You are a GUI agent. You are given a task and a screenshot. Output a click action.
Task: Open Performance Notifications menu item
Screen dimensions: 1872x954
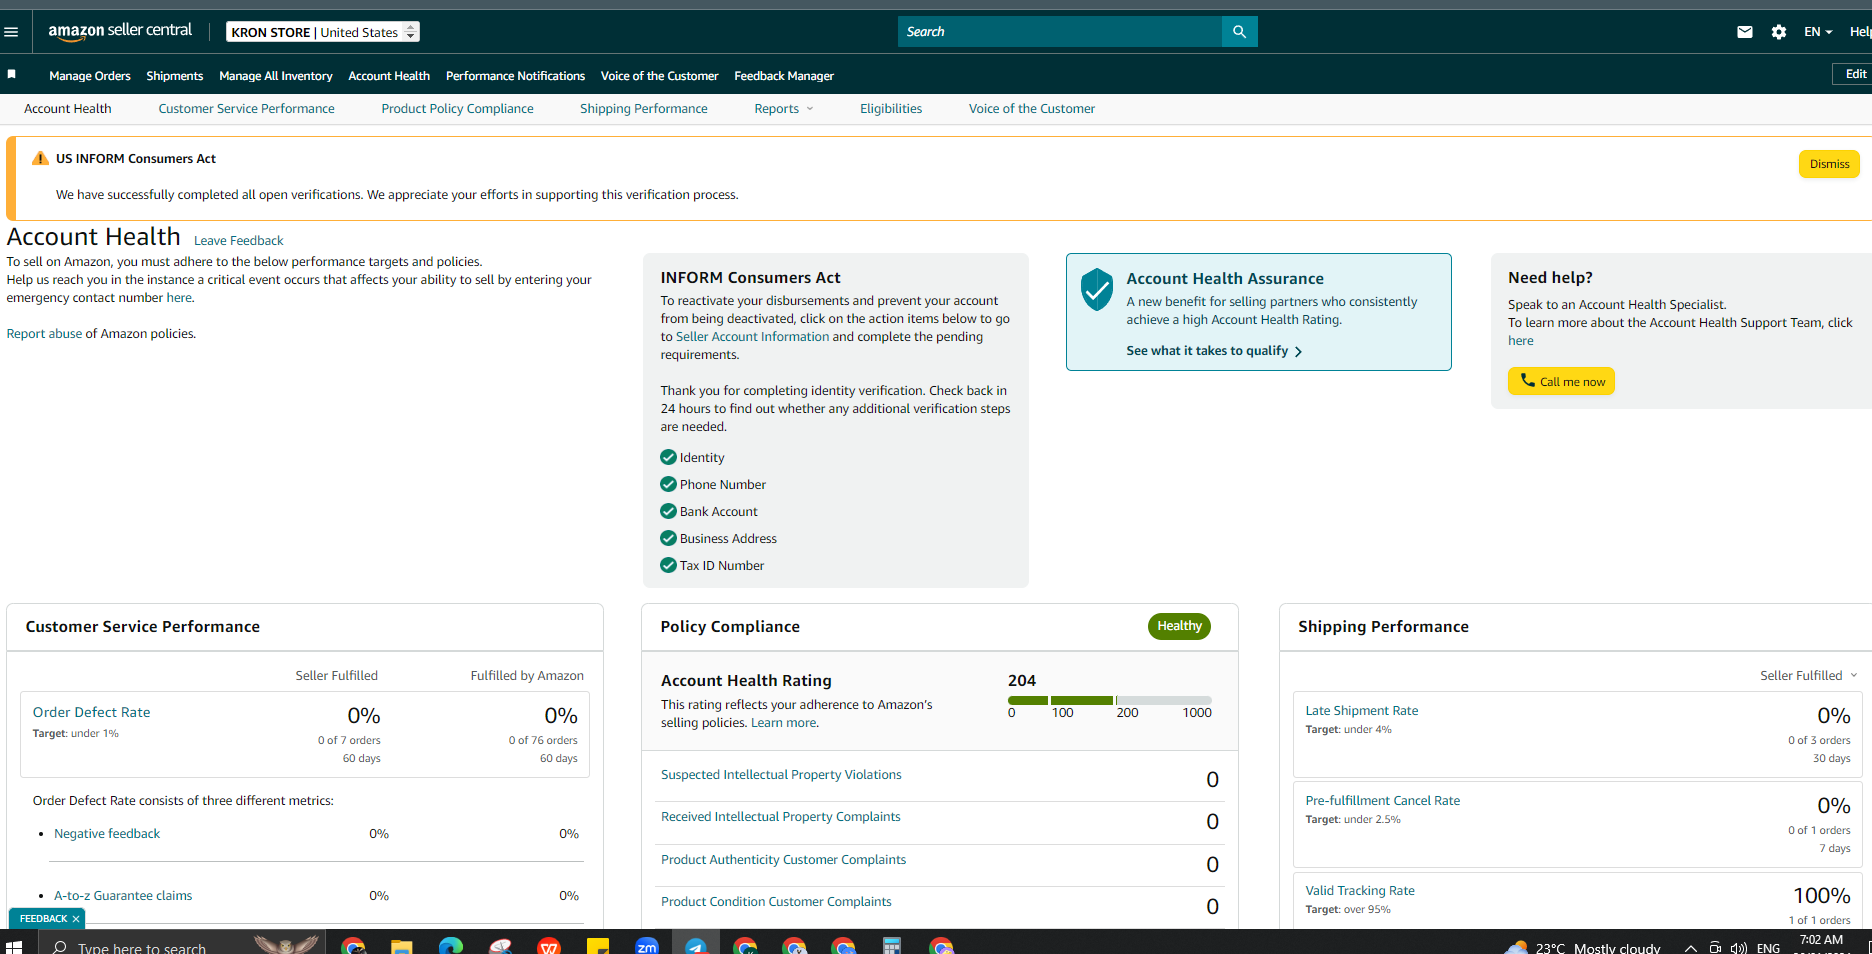(515, 76)
